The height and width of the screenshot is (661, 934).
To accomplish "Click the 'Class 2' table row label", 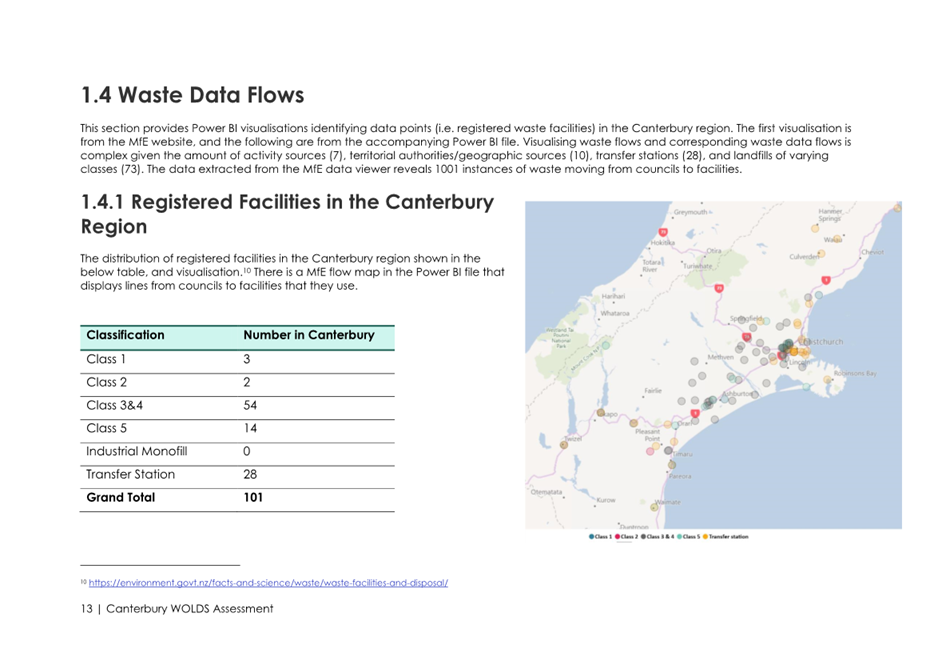I will pyautogui.click(x=107, y=382).
